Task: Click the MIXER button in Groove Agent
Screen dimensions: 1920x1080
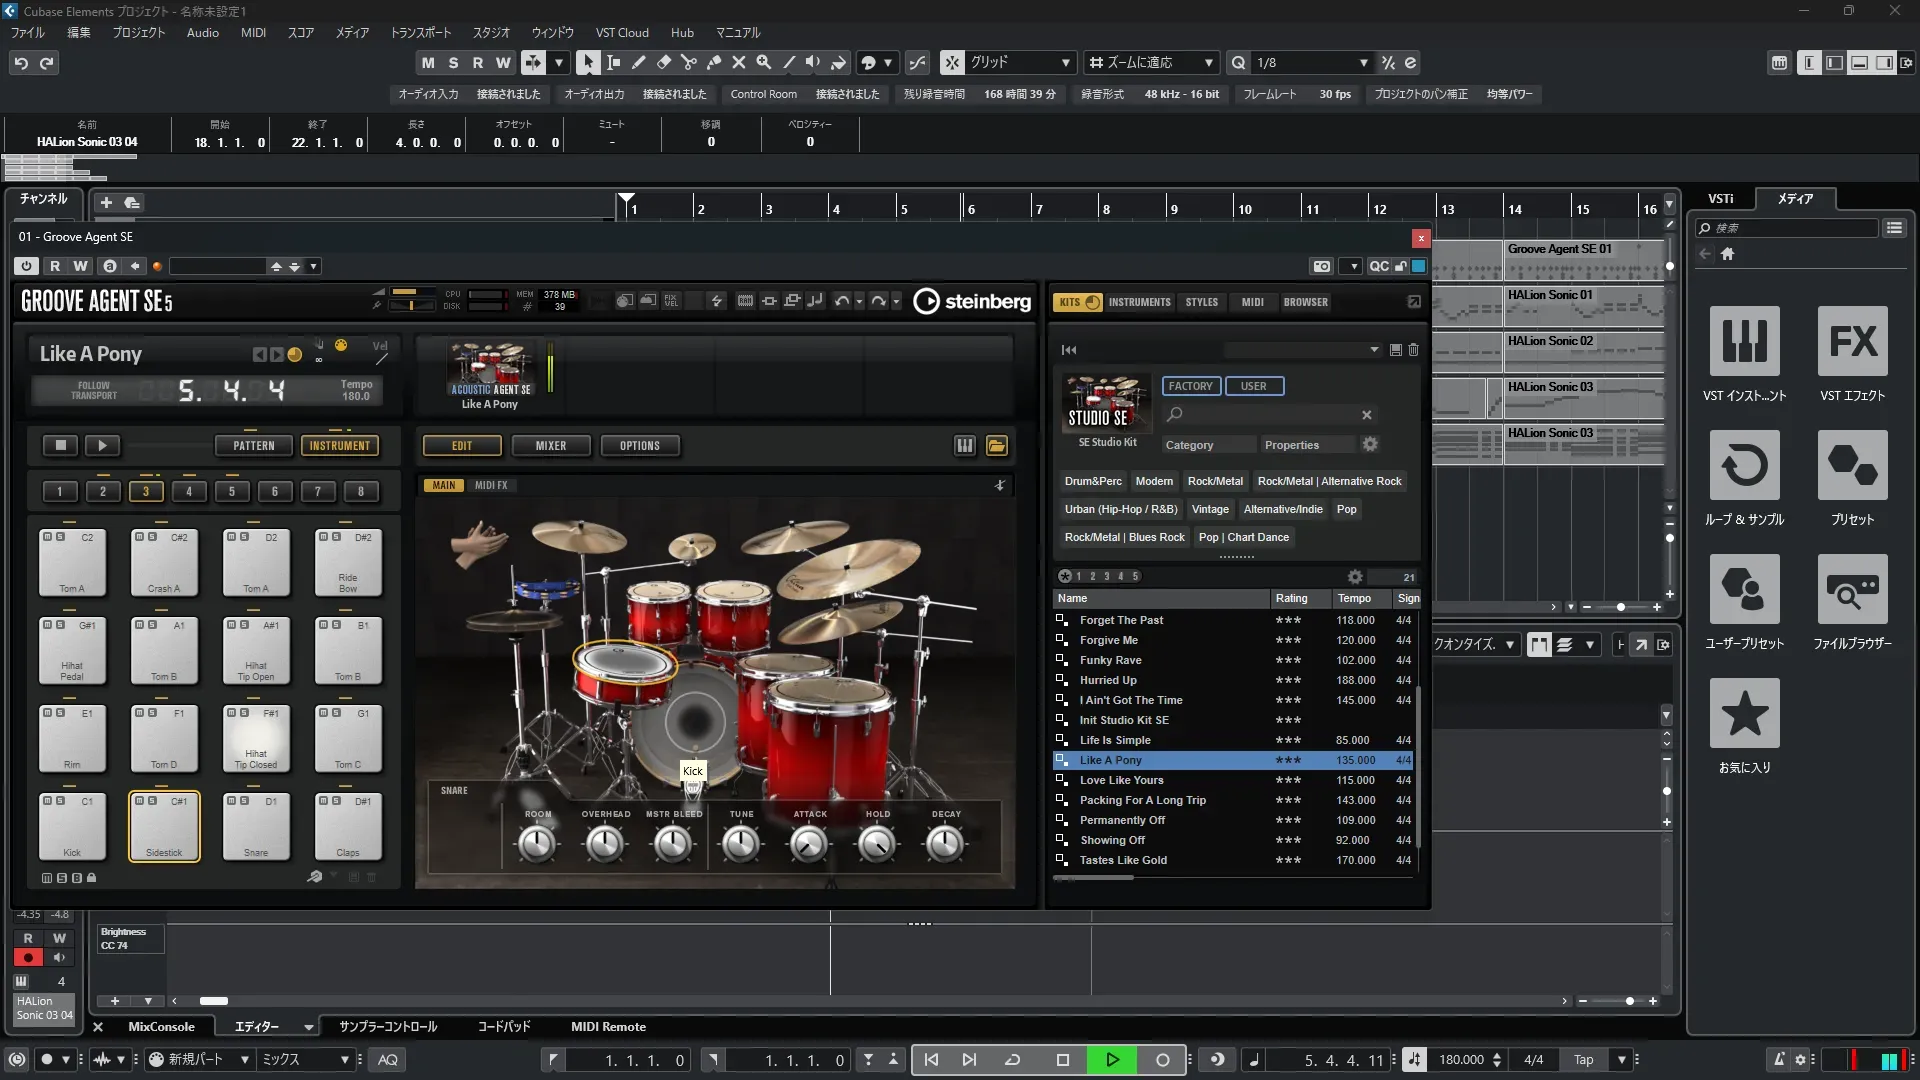Action: 550,446
